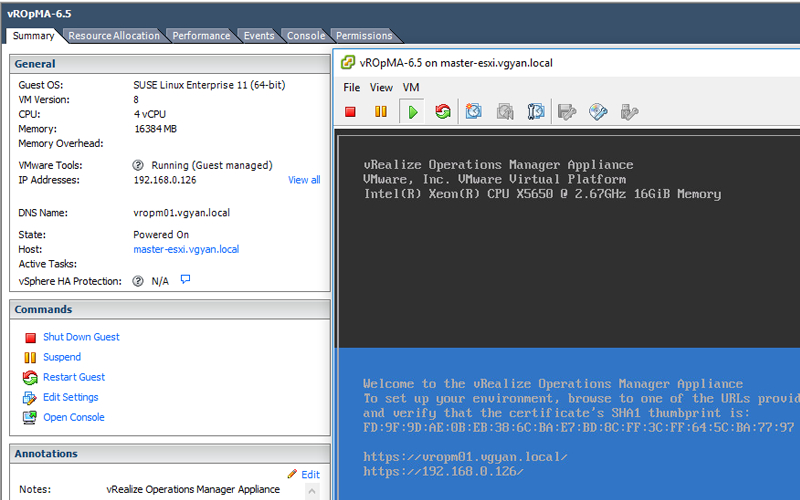The image size is (800, 500).
Task: Click the green Power On play icon
Action: click(x=412, y=112)
